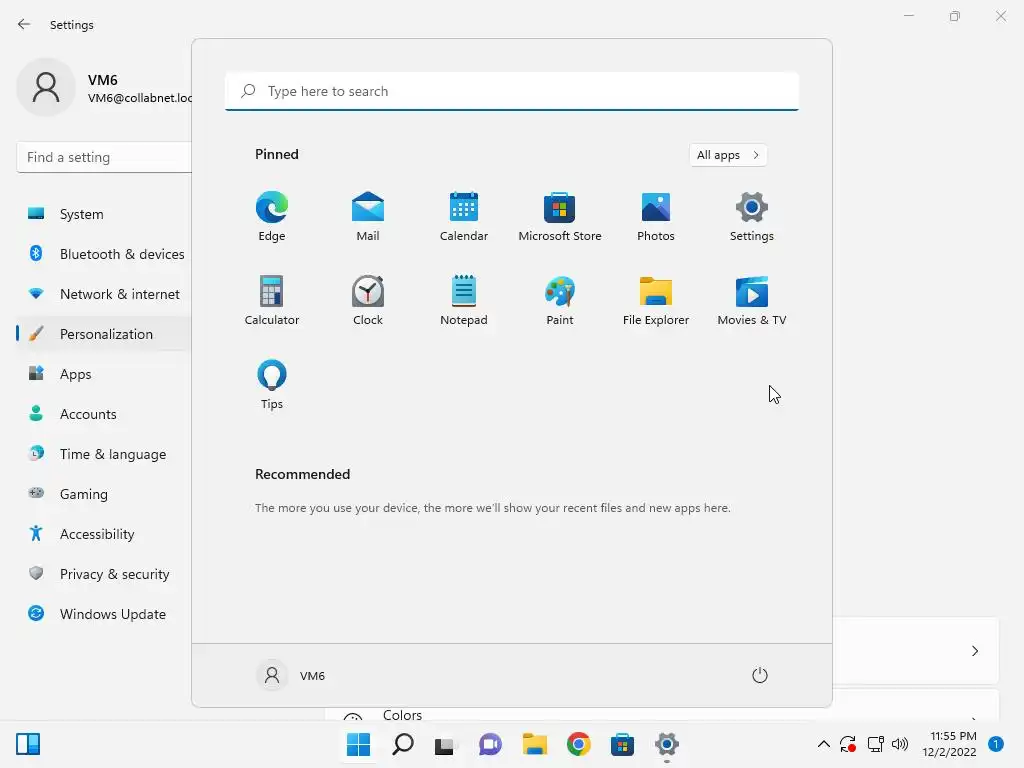Launch Google Chrome from the taskbar
Image resolution: width=1024 pixels, height=768 pixels.
pyautogui.click(x=579, y=744)
